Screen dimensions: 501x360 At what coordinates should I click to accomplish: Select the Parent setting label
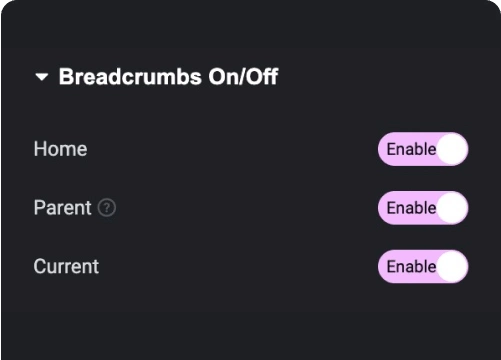tap(62, 208)
